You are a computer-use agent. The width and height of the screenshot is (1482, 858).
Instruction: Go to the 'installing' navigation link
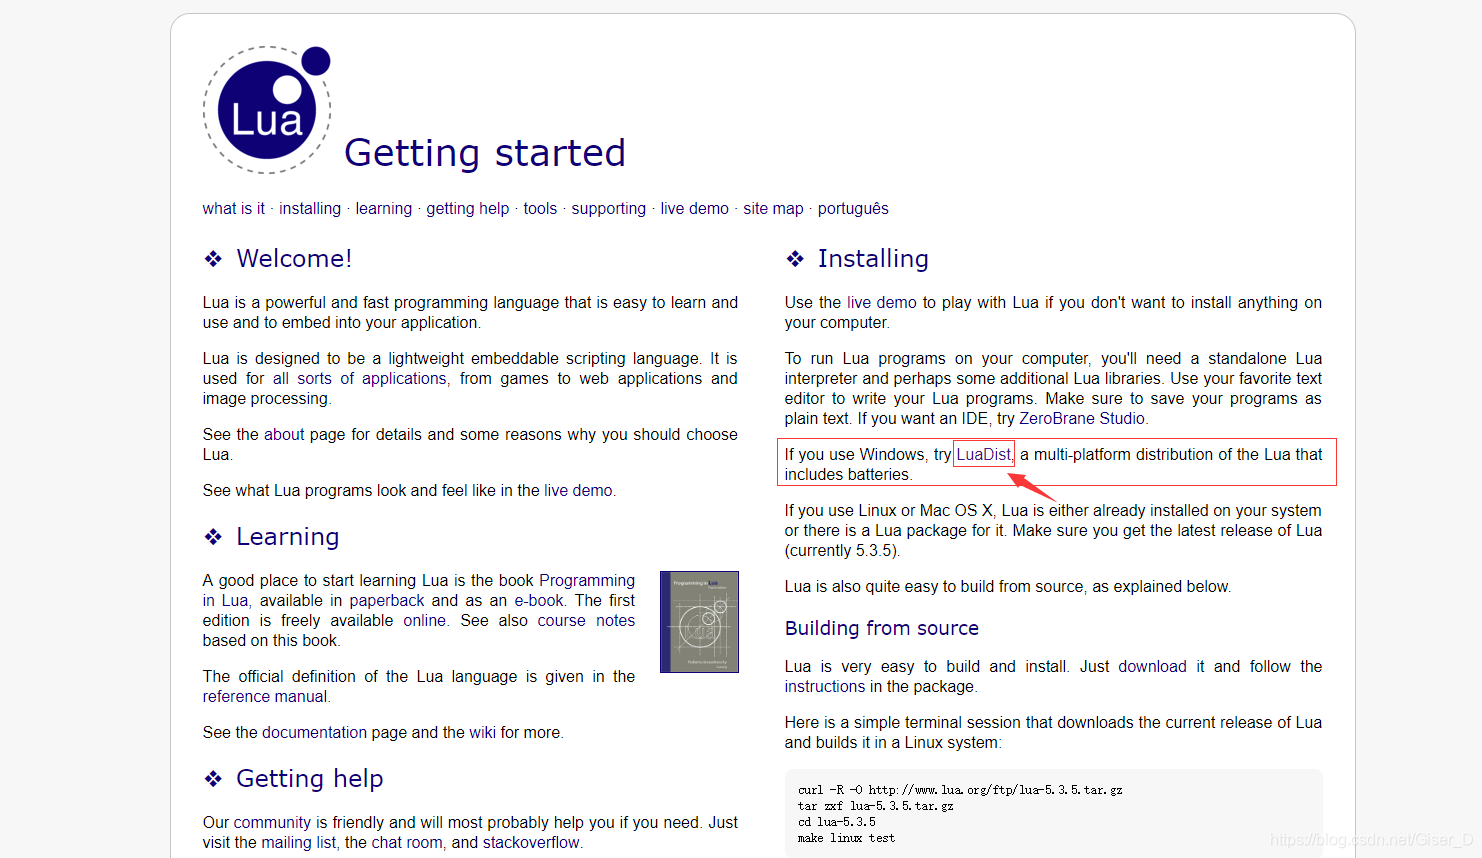pos(310,208)
